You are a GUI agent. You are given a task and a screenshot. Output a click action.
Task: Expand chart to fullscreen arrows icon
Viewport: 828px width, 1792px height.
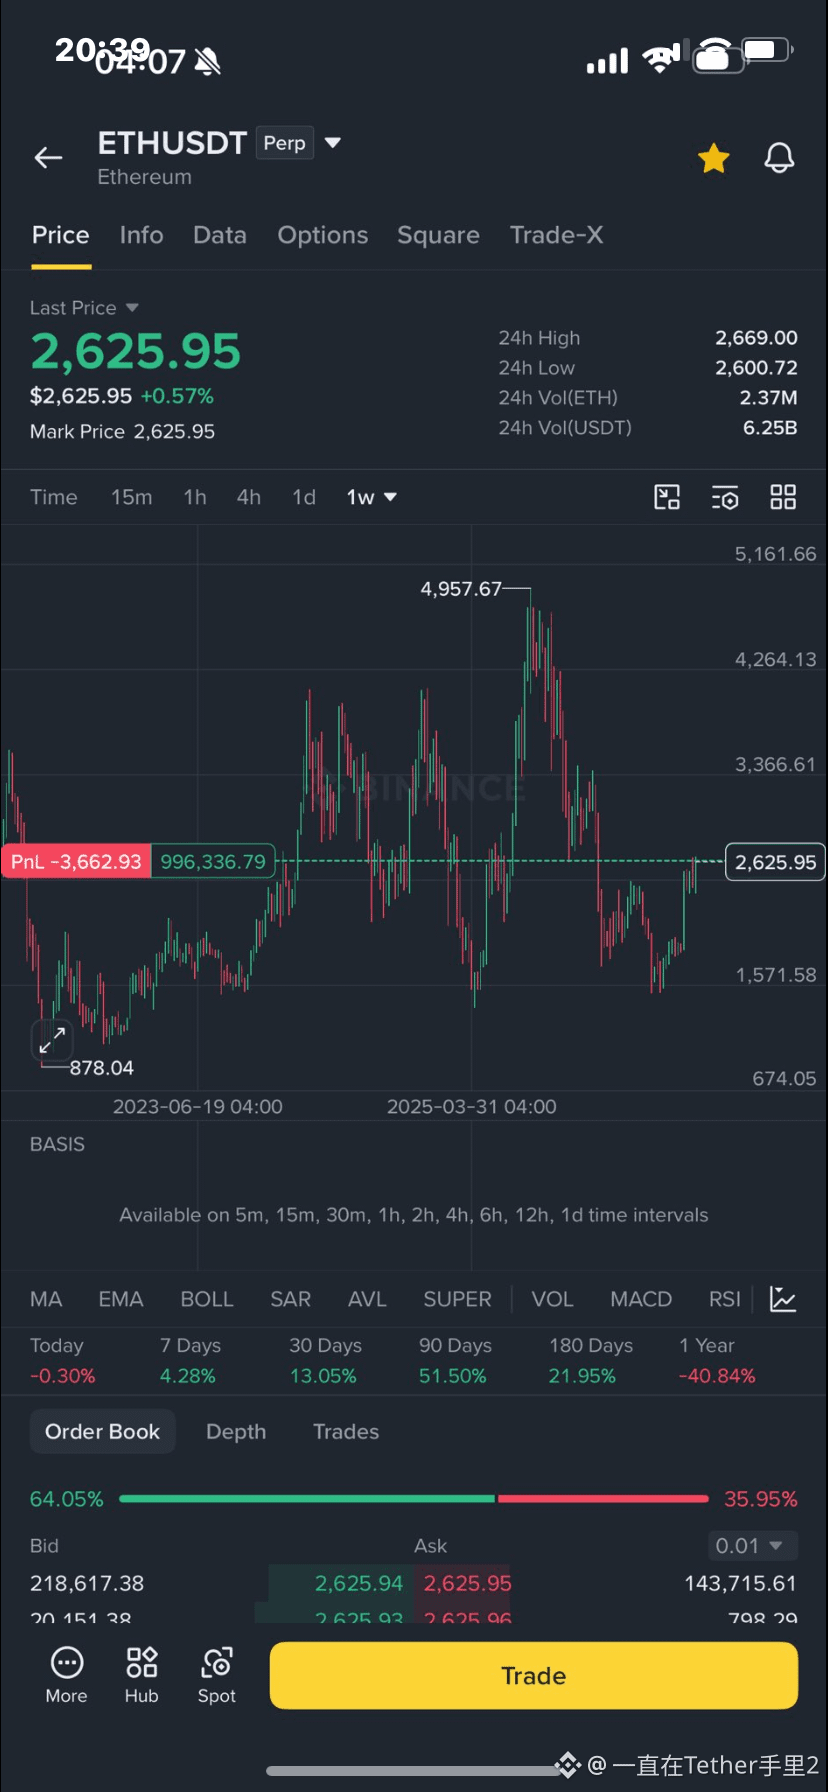[52, 1040]
